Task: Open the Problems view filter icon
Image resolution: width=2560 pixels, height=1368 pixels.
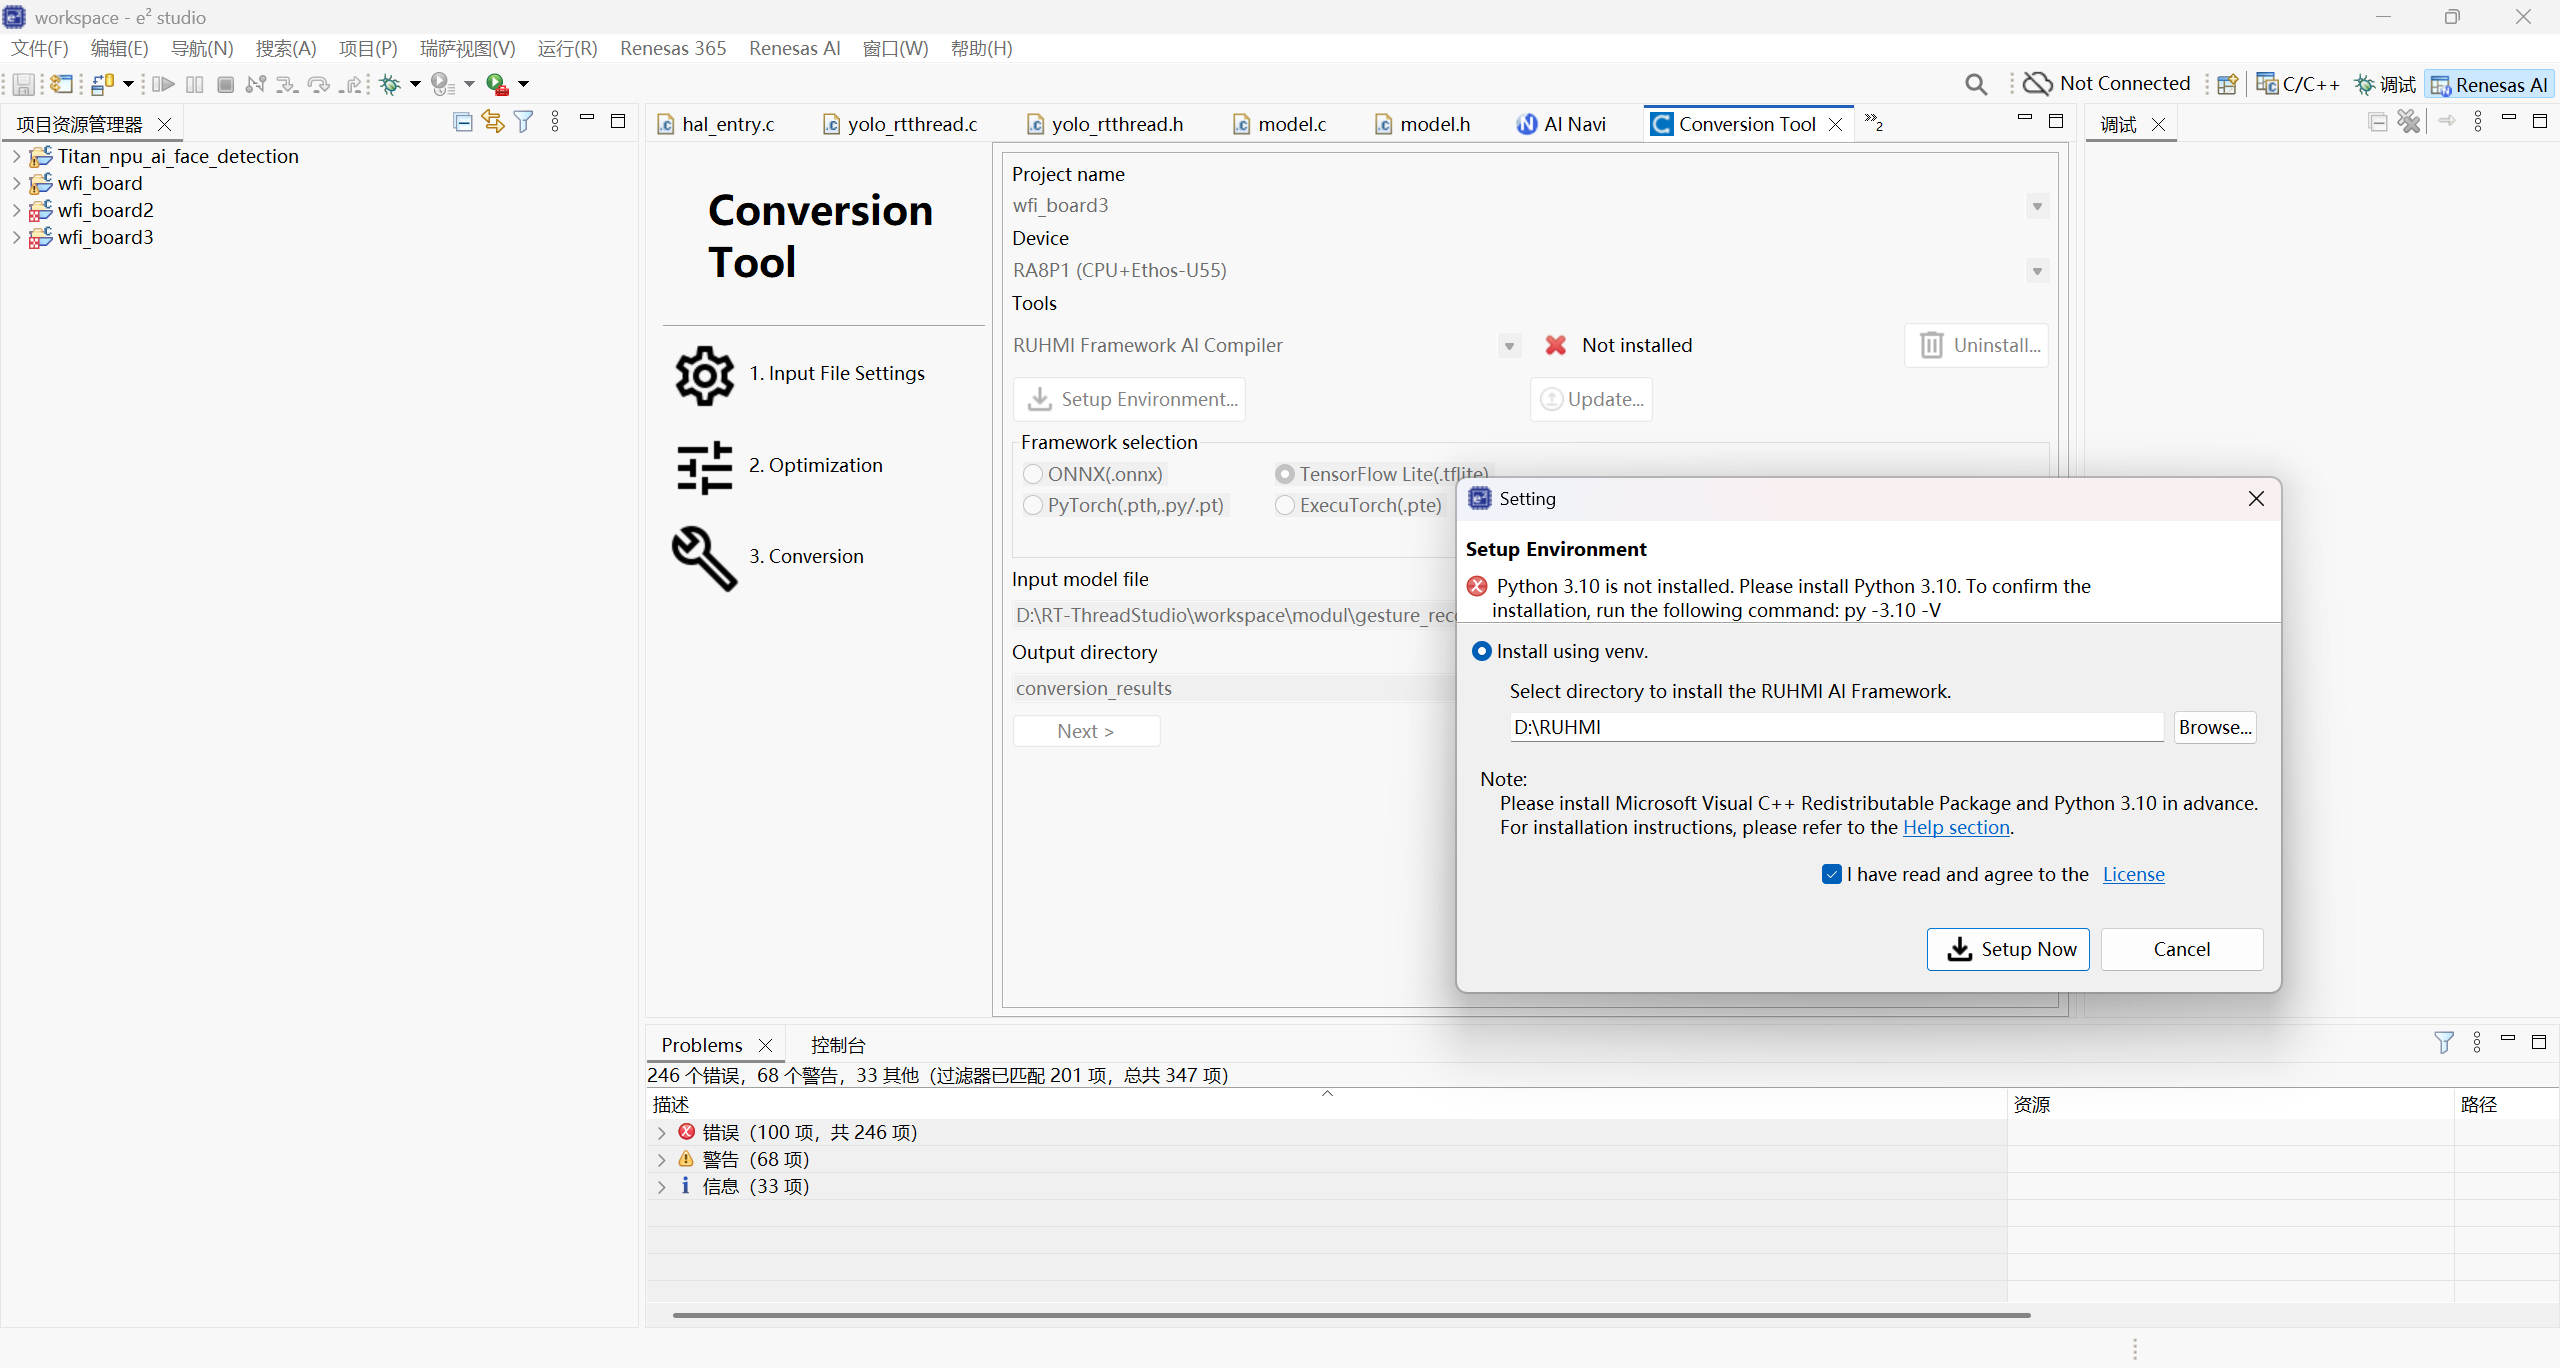Action: (x=2443, y=1043)
